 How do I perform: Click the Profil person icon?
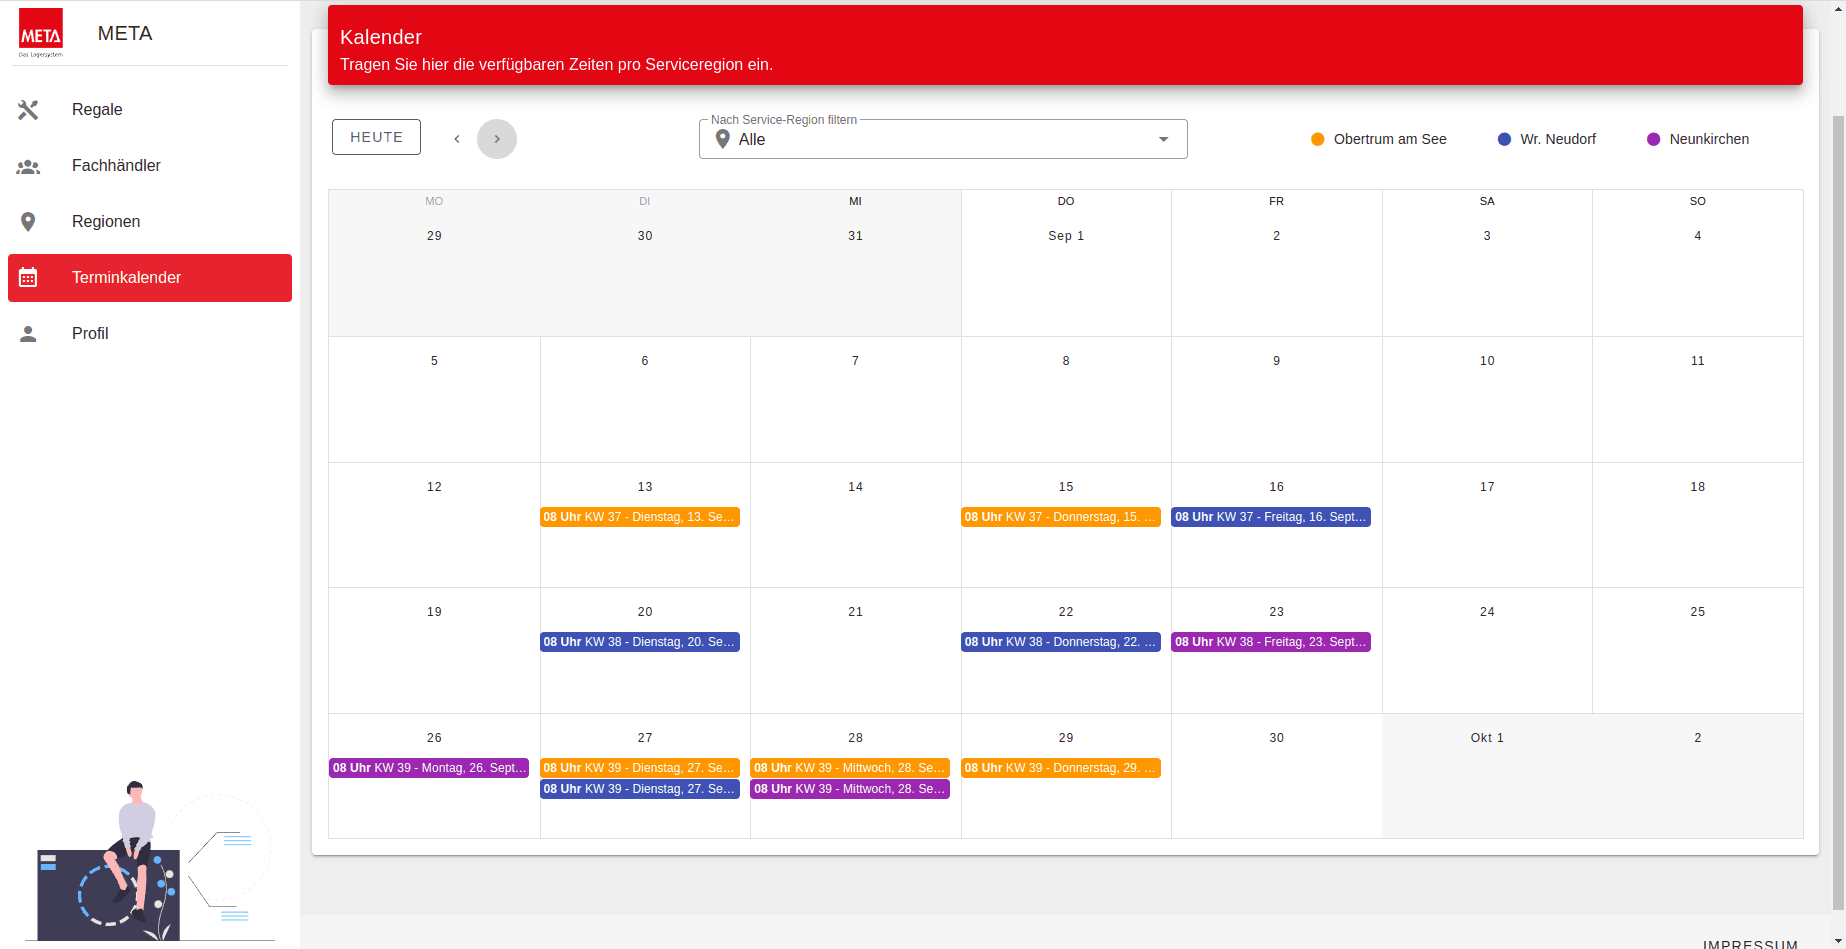(x=28, y=334)
